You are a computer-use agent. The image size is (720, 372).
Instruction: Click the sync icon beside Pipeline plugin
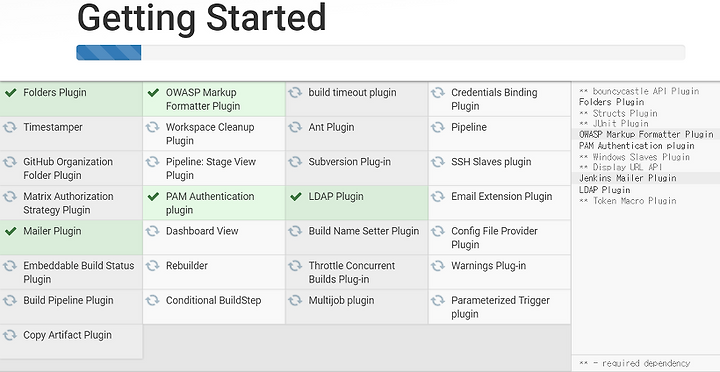pyautogui.click(x=438, y=127)
